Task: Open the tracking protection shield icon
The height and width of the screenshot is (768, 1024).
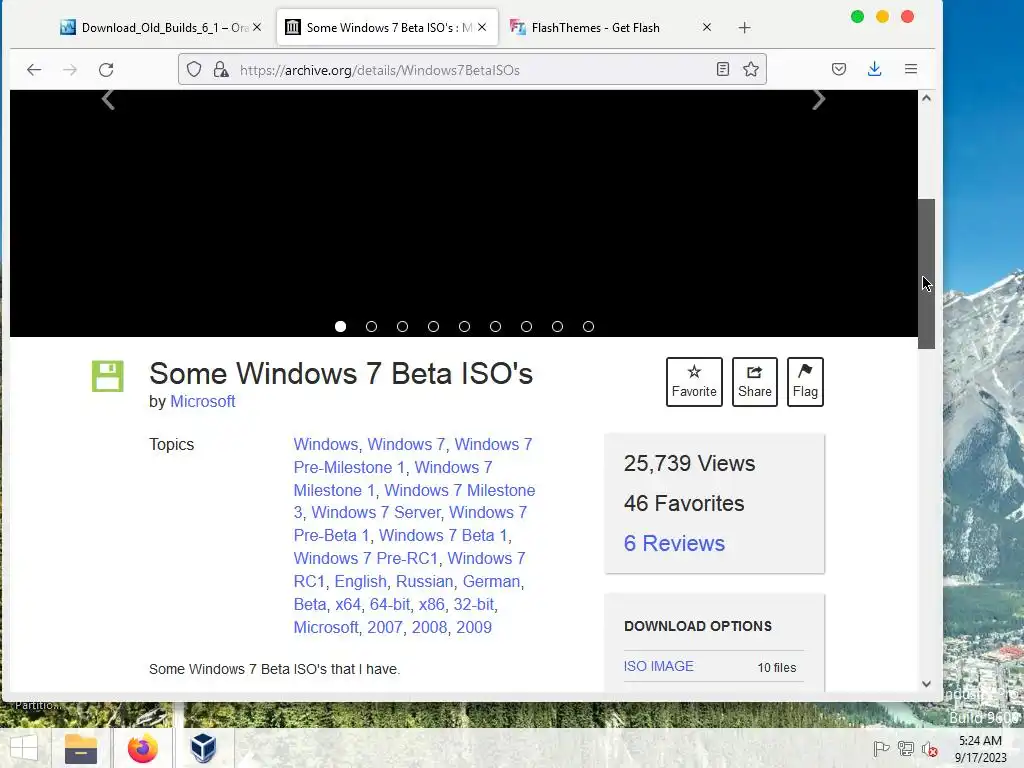Action: (194, 69)
